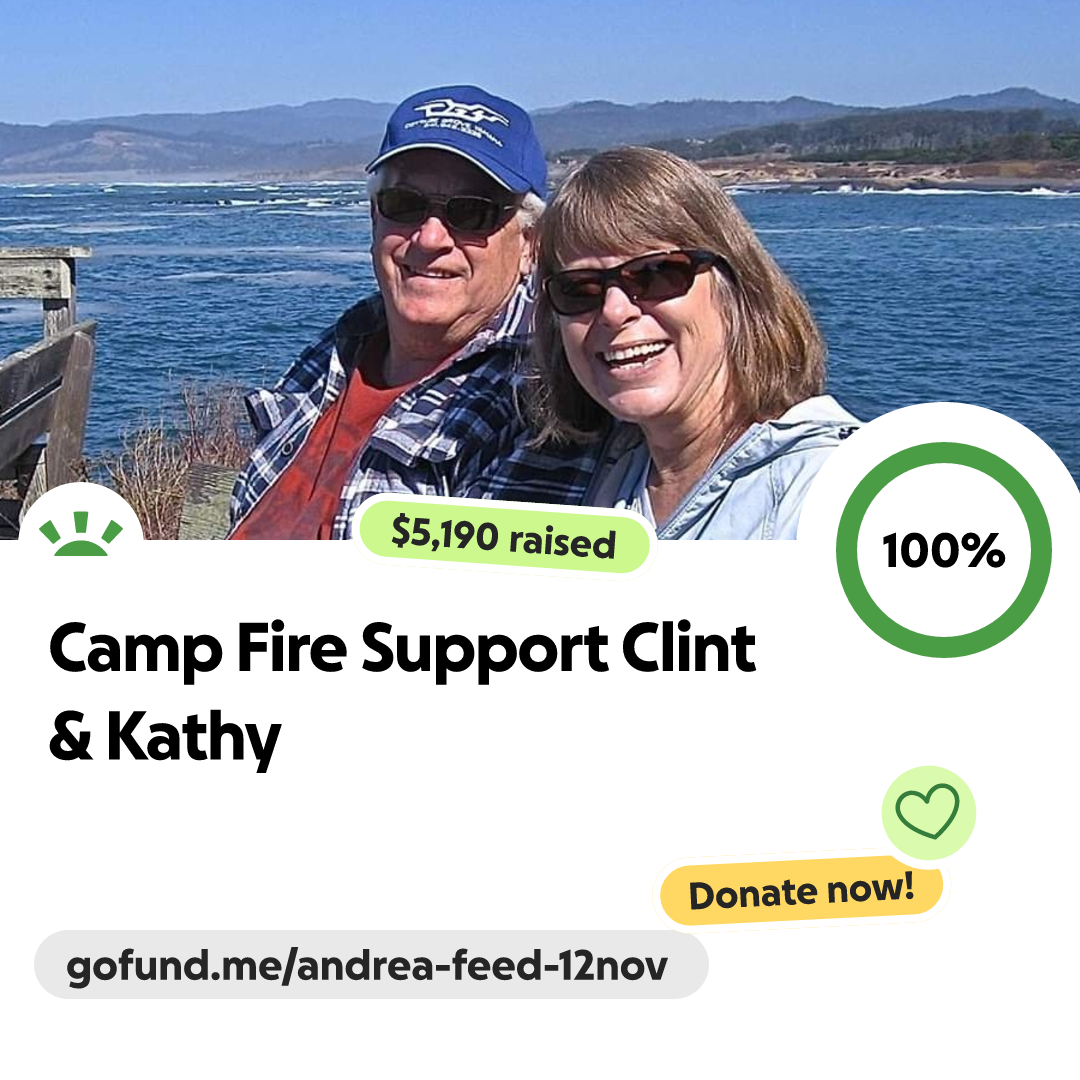The image size is (1080, 1080).
Task: Tap the green heart icon
Action: click(x=928, y=811)
